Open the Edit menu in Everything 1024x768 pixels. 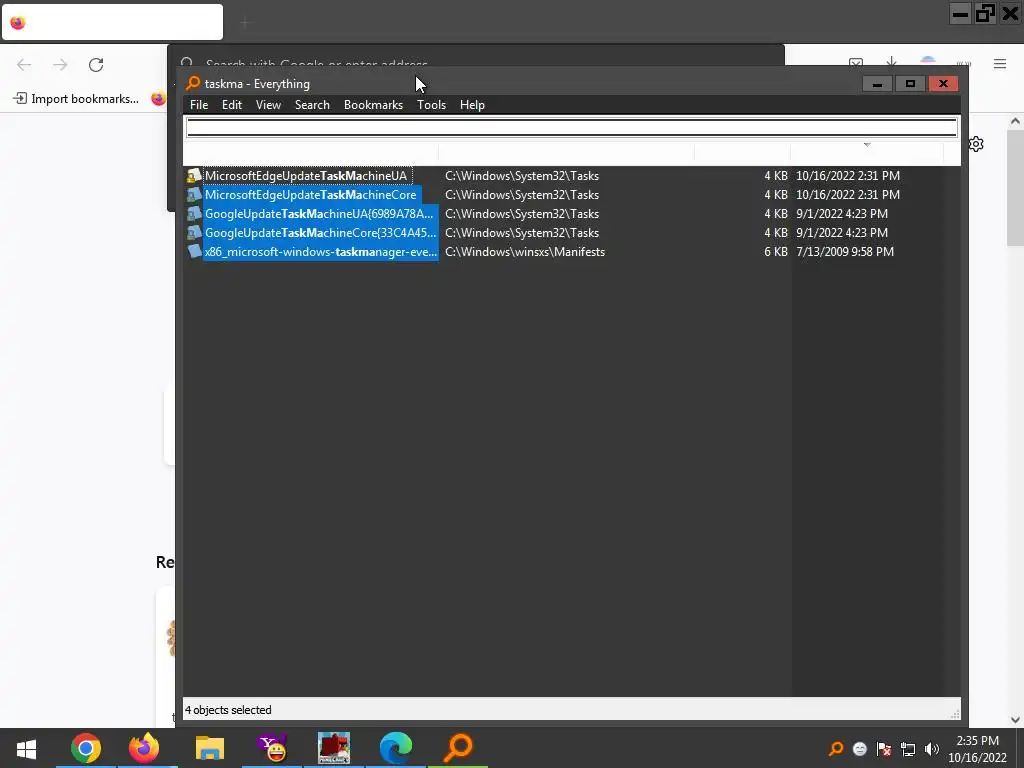pyautogui.click(x=231, y=104)
